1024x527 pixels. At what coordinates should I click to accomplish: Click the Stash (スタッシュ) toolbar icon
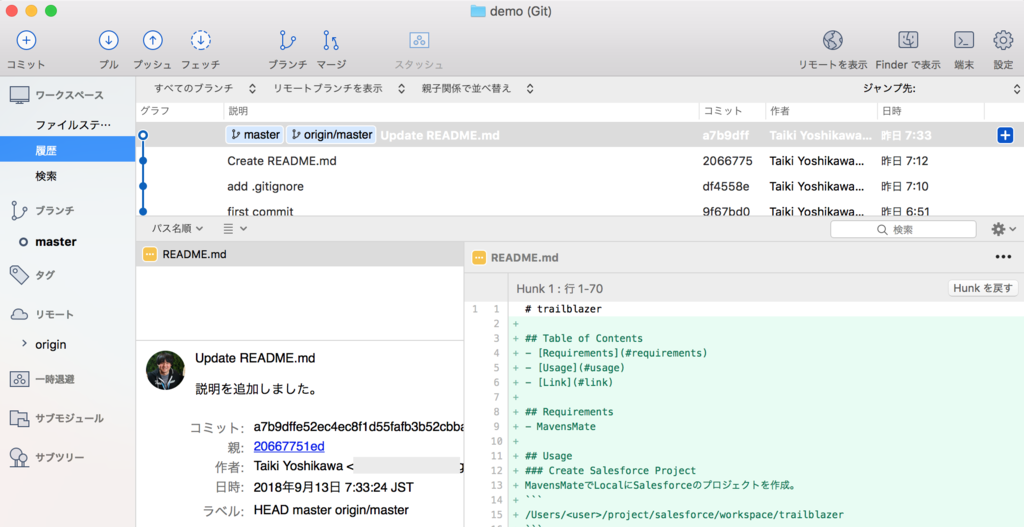419,40
